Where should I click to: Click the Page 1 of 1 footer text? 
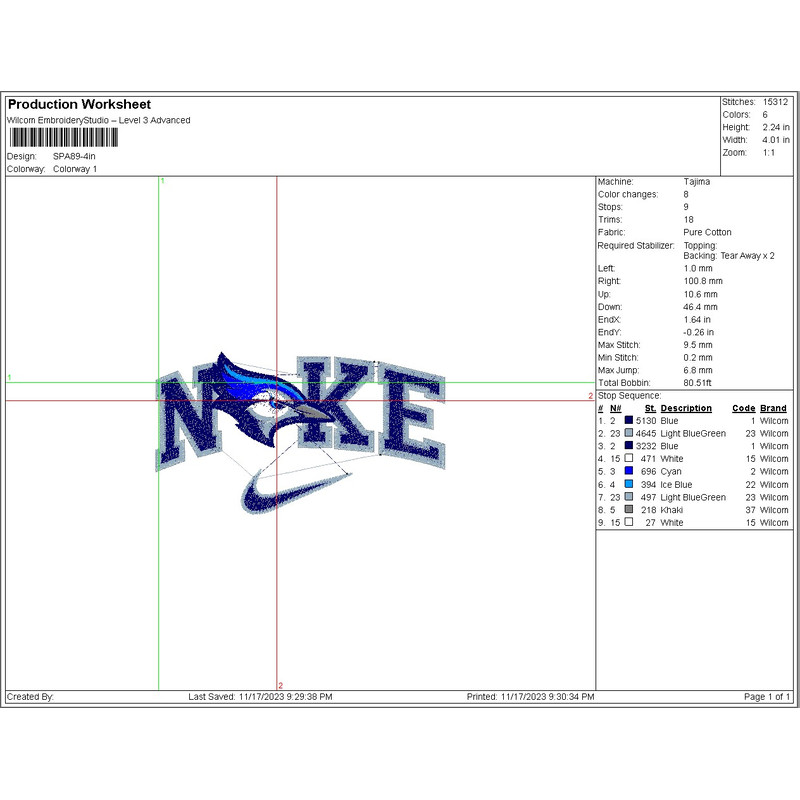pos(767,696)
